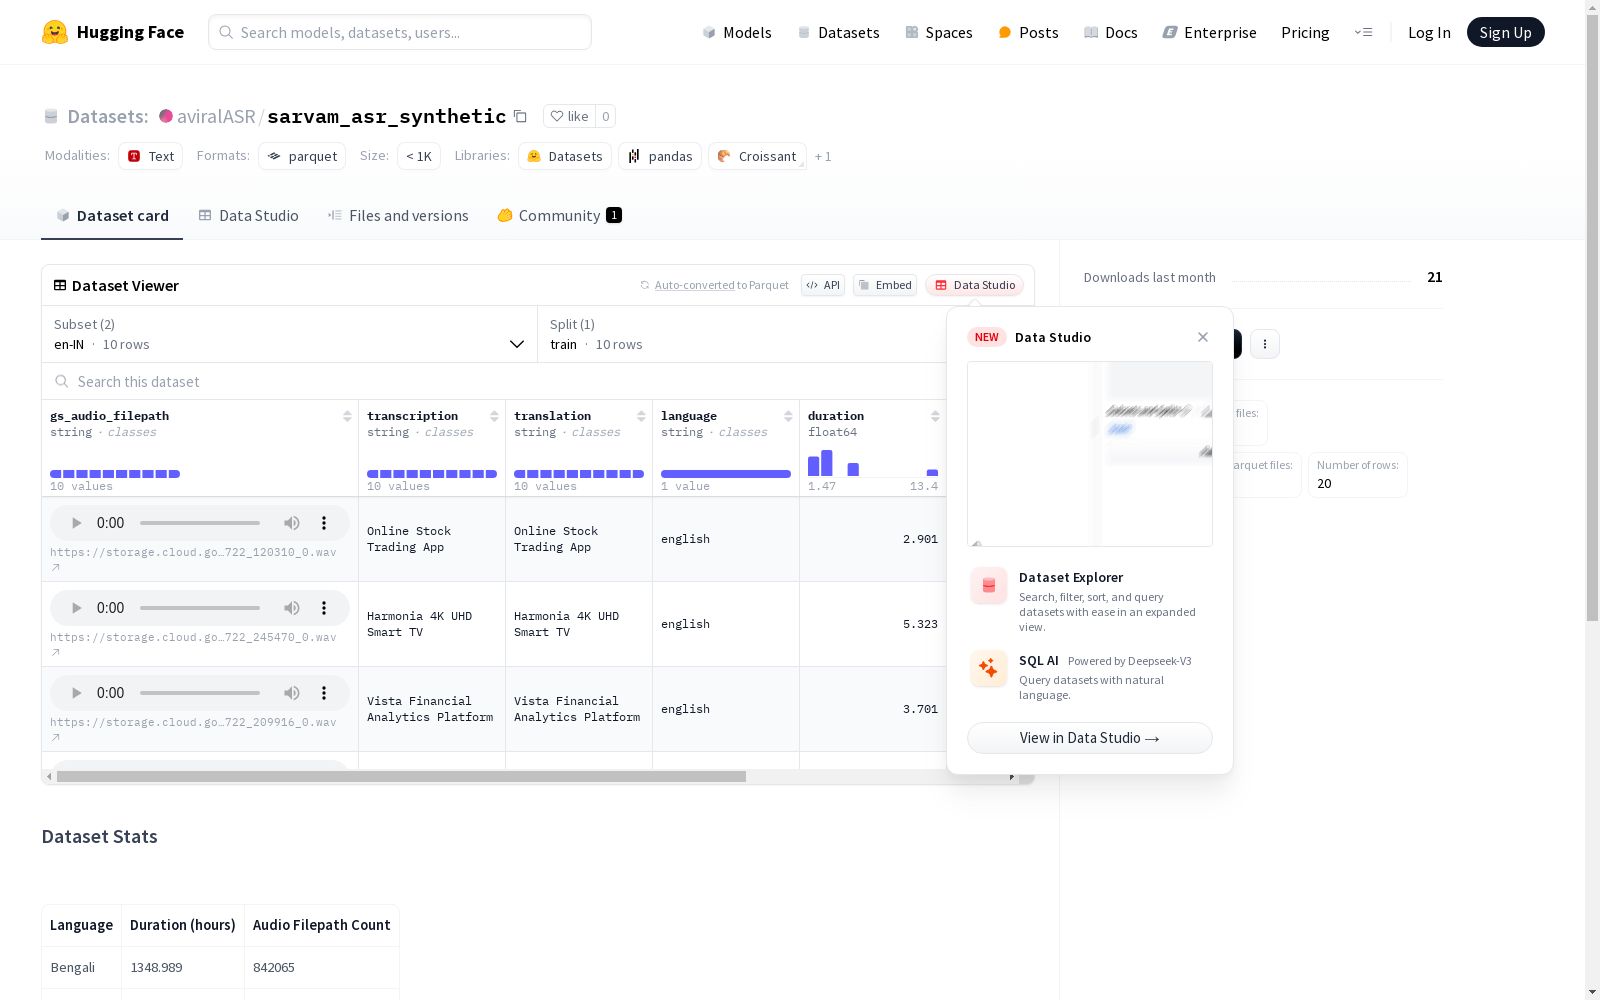Click the Hugging Face logo icon

coord(55,32)
